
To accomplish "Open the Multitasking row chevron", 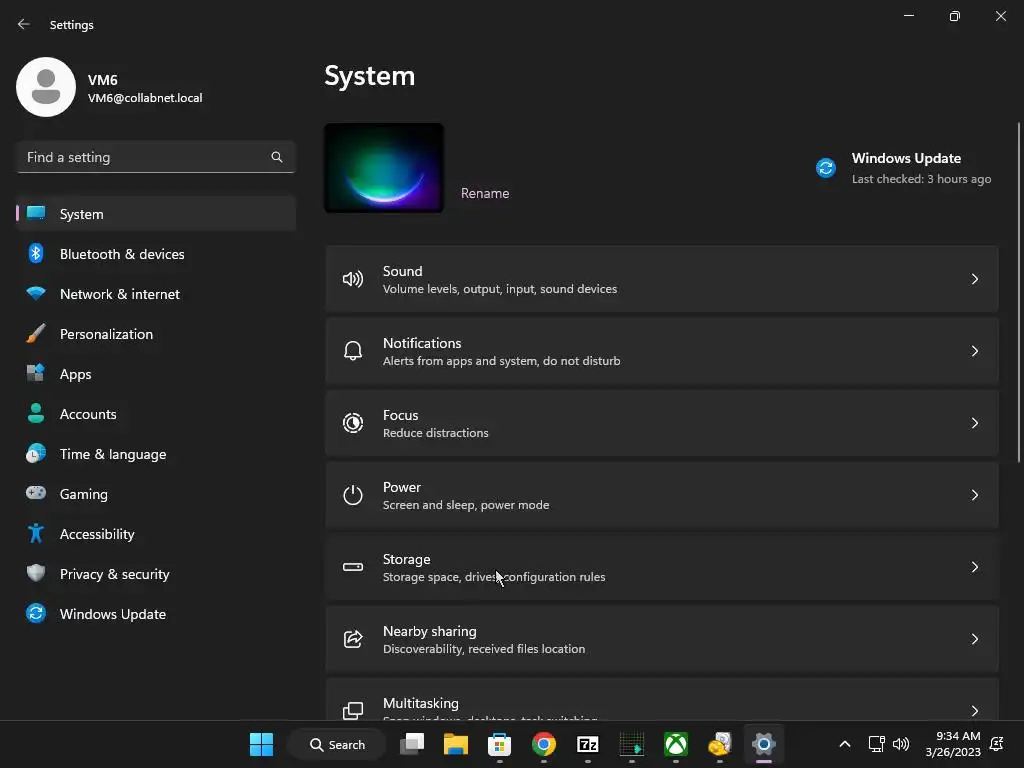I will [x=974, y=711].
